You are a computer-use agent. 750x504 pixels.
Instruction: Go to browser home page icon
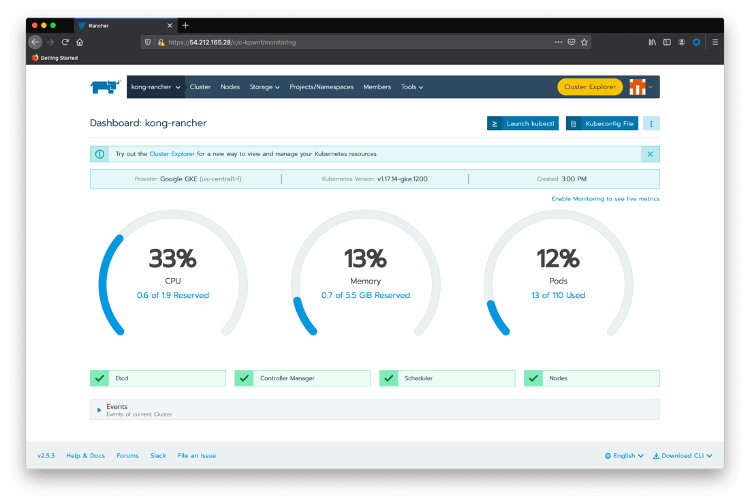pyautogui.click(x=80, y=42)
